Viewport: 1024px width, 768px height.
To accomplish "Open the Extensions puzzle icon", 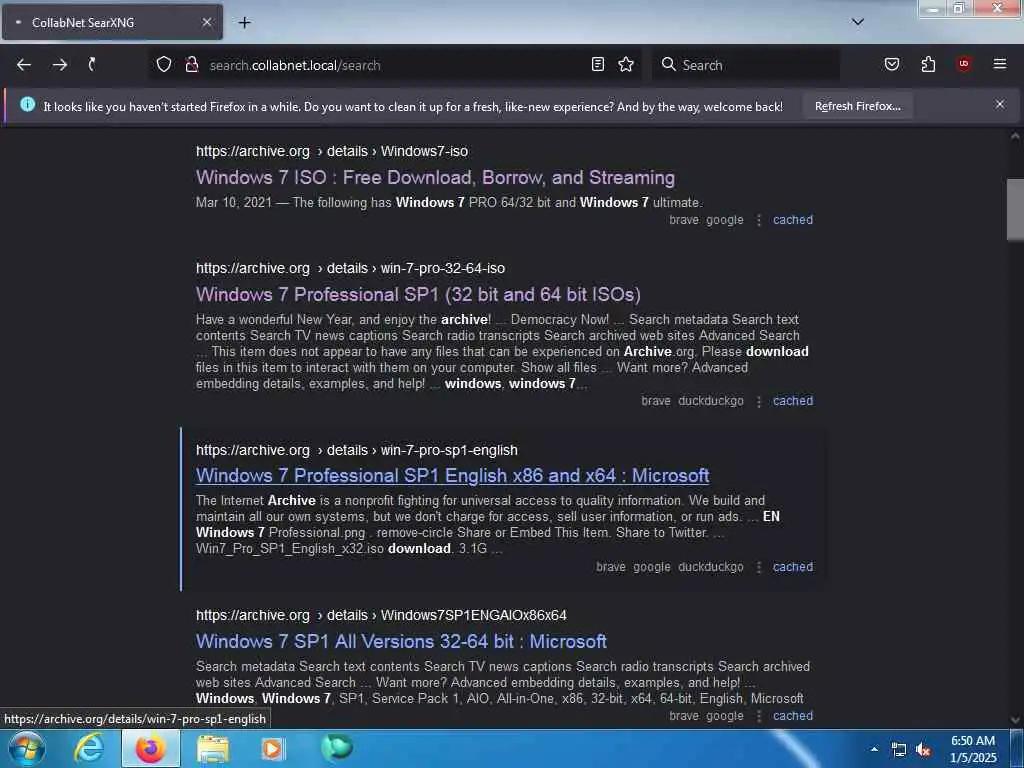I will click(928, 64).
